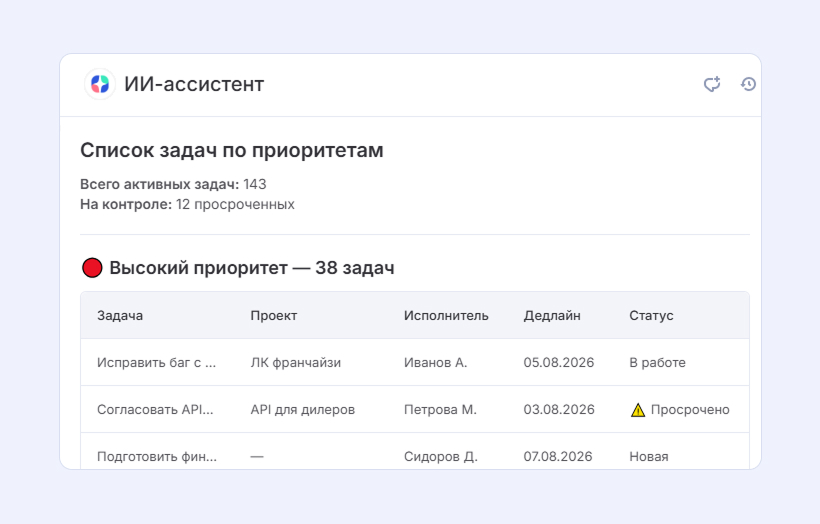Click the 'Просрочено' status text
Screen dimensions: 820x524
[x=690, y=409]
